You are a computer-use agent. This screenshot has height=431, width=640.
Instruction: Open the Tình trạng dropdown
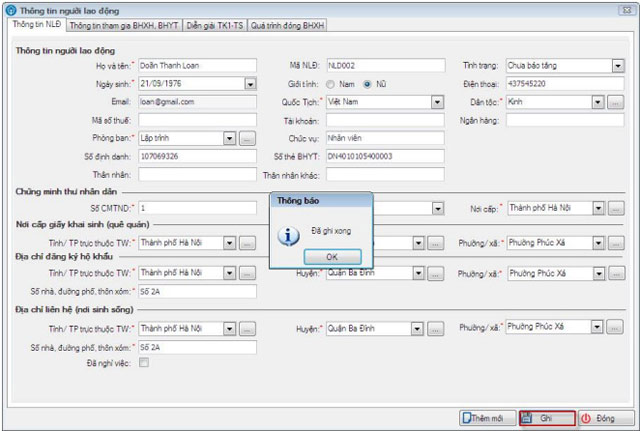coord(617,66)
